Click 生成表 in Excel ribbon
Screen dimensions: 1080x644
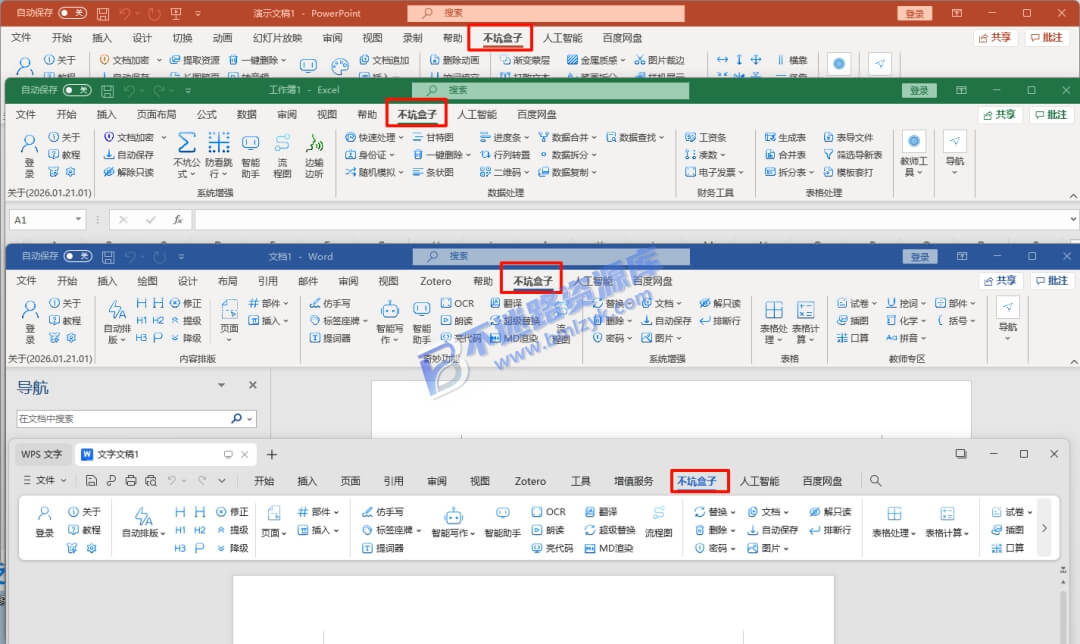(785, 137)
